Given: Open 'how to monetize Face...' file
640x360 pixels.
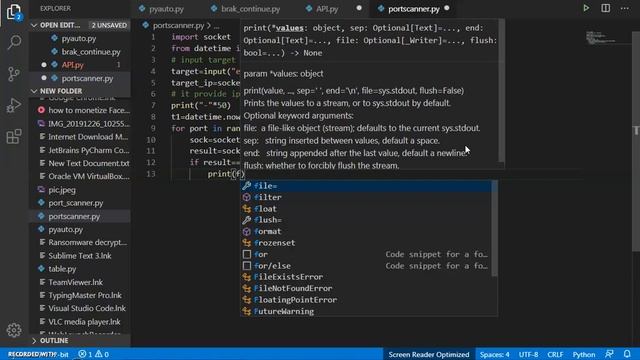Looking at the screenshot, I should 80,110.
